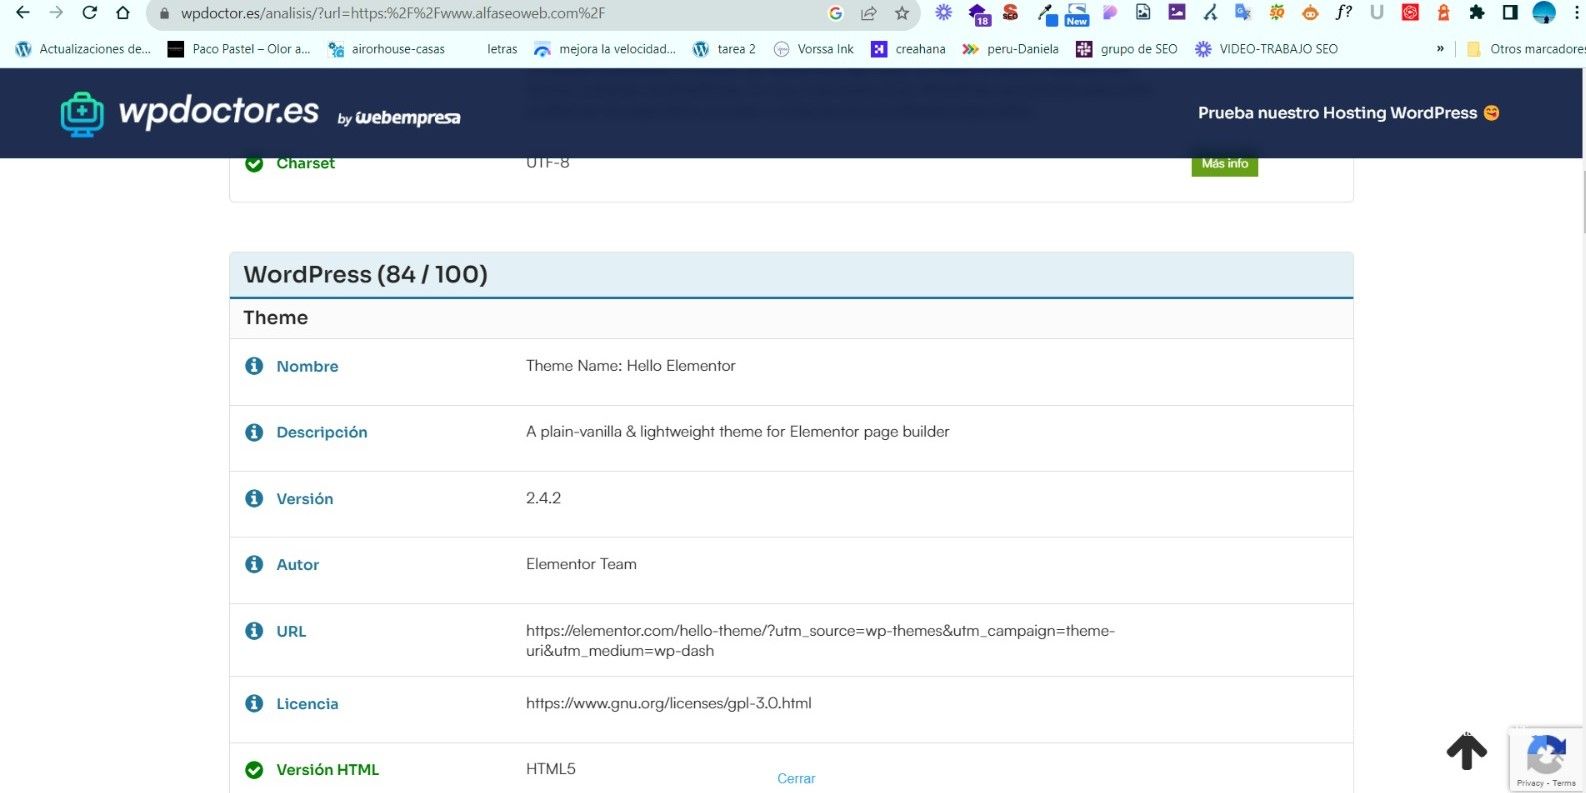Click the wpdoctor.es logo

pyautogui.click(x=190, y=113)
